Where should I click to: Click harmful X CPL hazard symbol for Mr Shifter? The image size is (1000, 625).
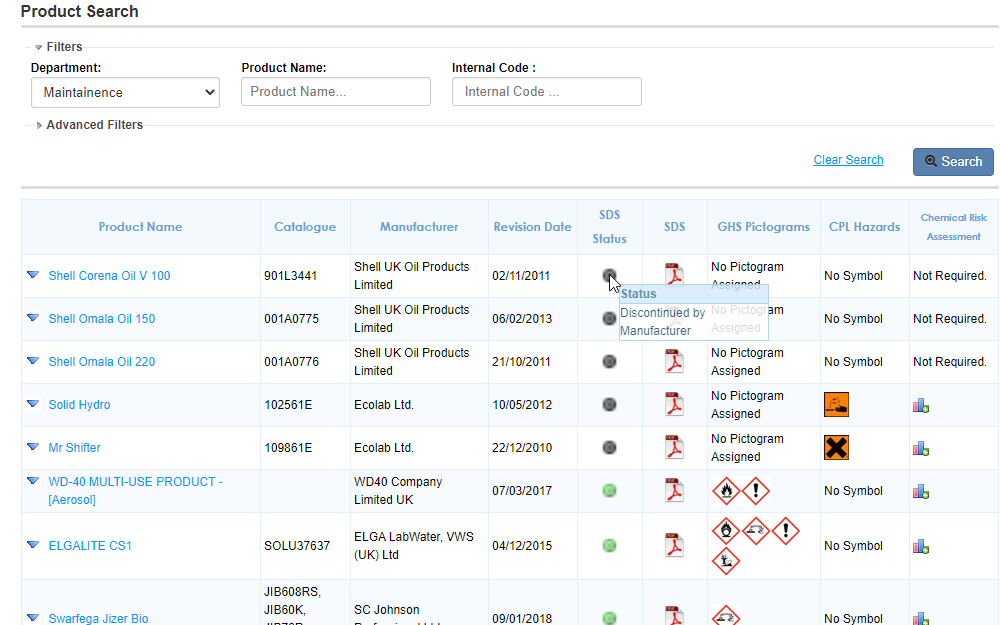click(x=836, y=448)
